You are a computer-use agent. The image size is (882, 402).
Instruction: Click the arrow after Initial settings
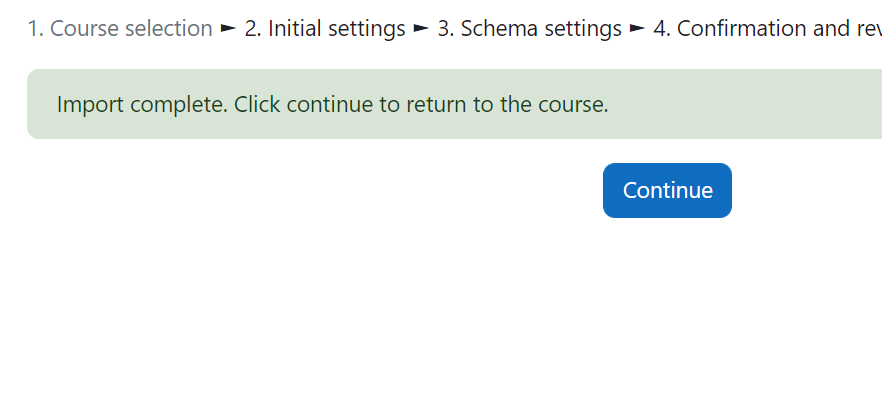pyautogui.click(x=421, y=29)
